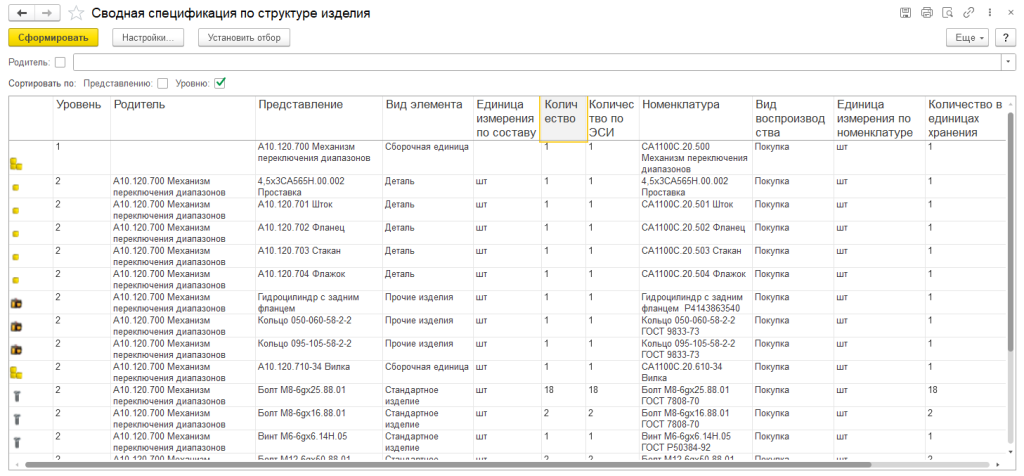This screenshot has height=476, width=1024.
Task: Open the three-dot vertical menu
Action: click(x=989, y=13)
